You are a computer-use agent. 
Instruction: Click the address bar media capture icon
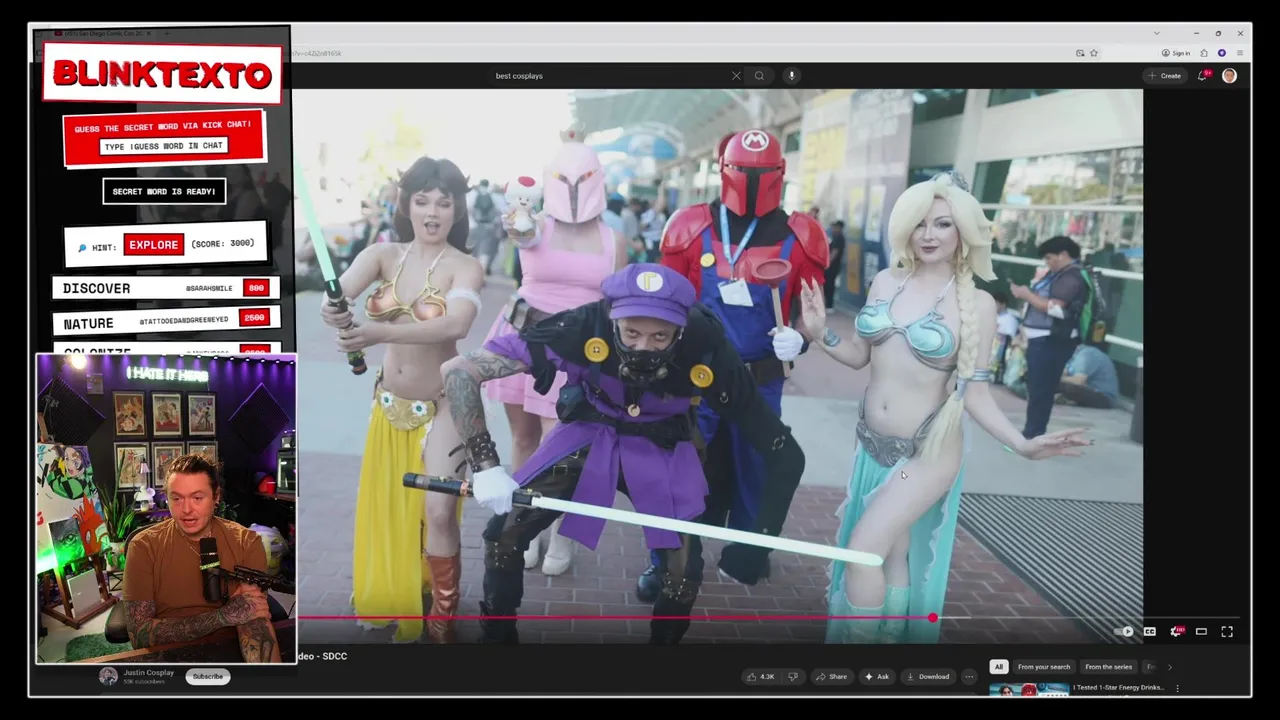pos(1080,53)
